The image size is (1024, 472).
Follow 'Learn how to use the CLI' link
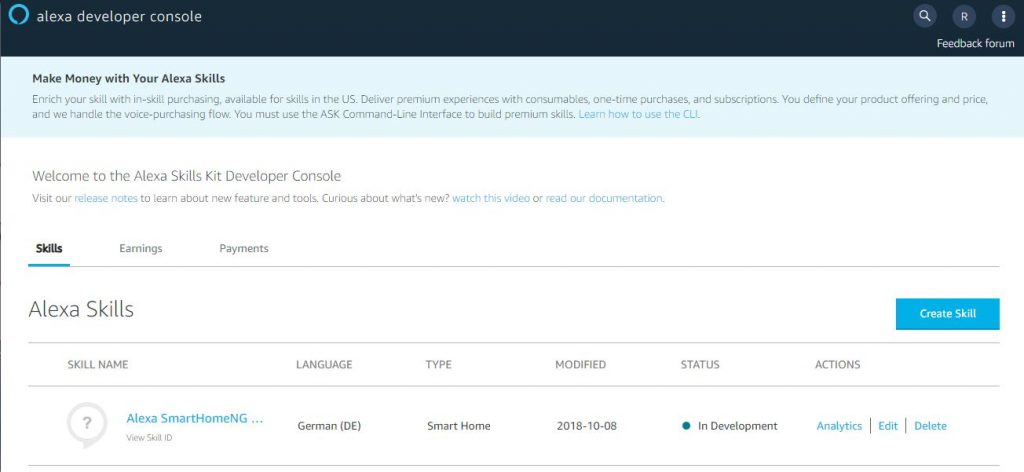(x=639, y=114)
